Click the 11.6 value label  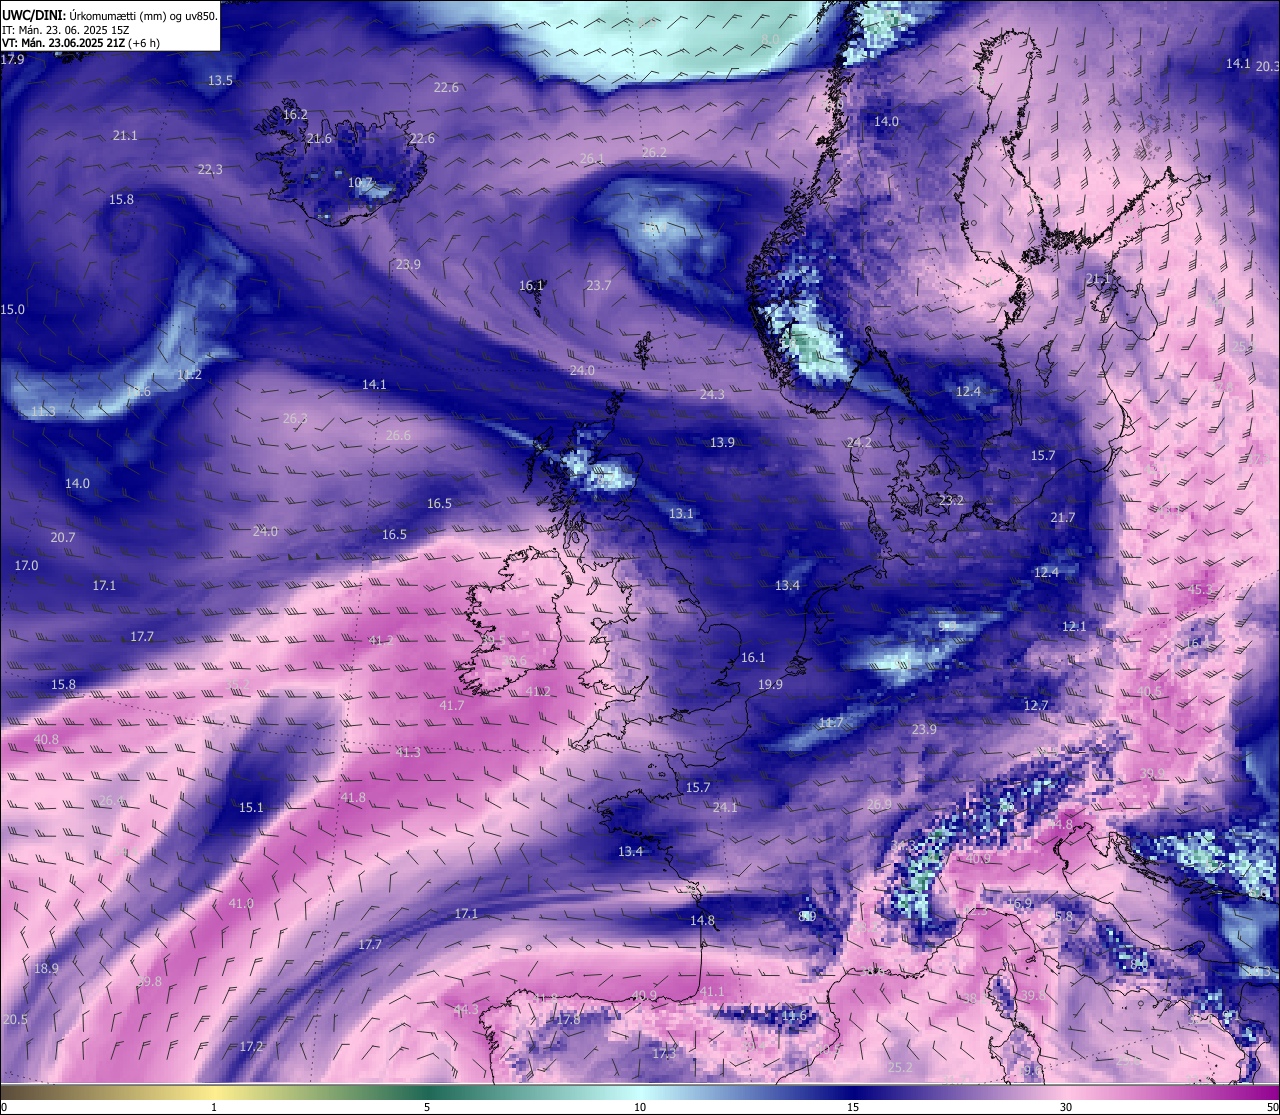point(794,1016)
